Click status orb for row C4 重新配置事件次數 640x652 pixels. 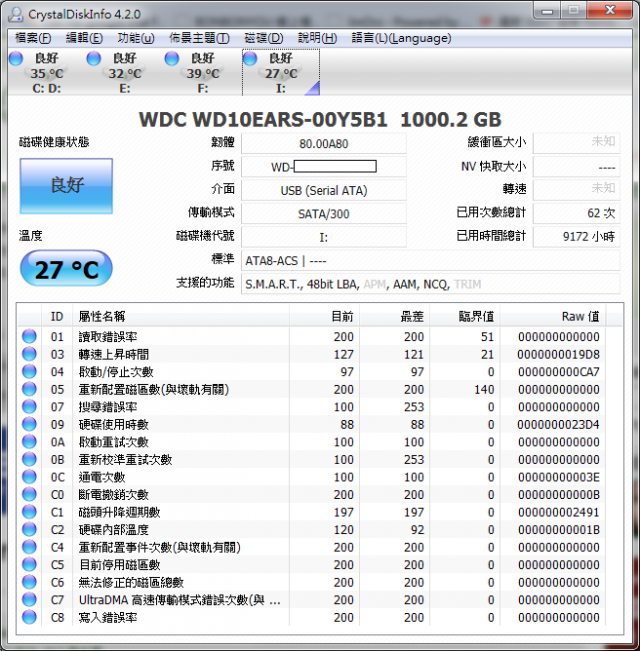click(x=29, y=547)
